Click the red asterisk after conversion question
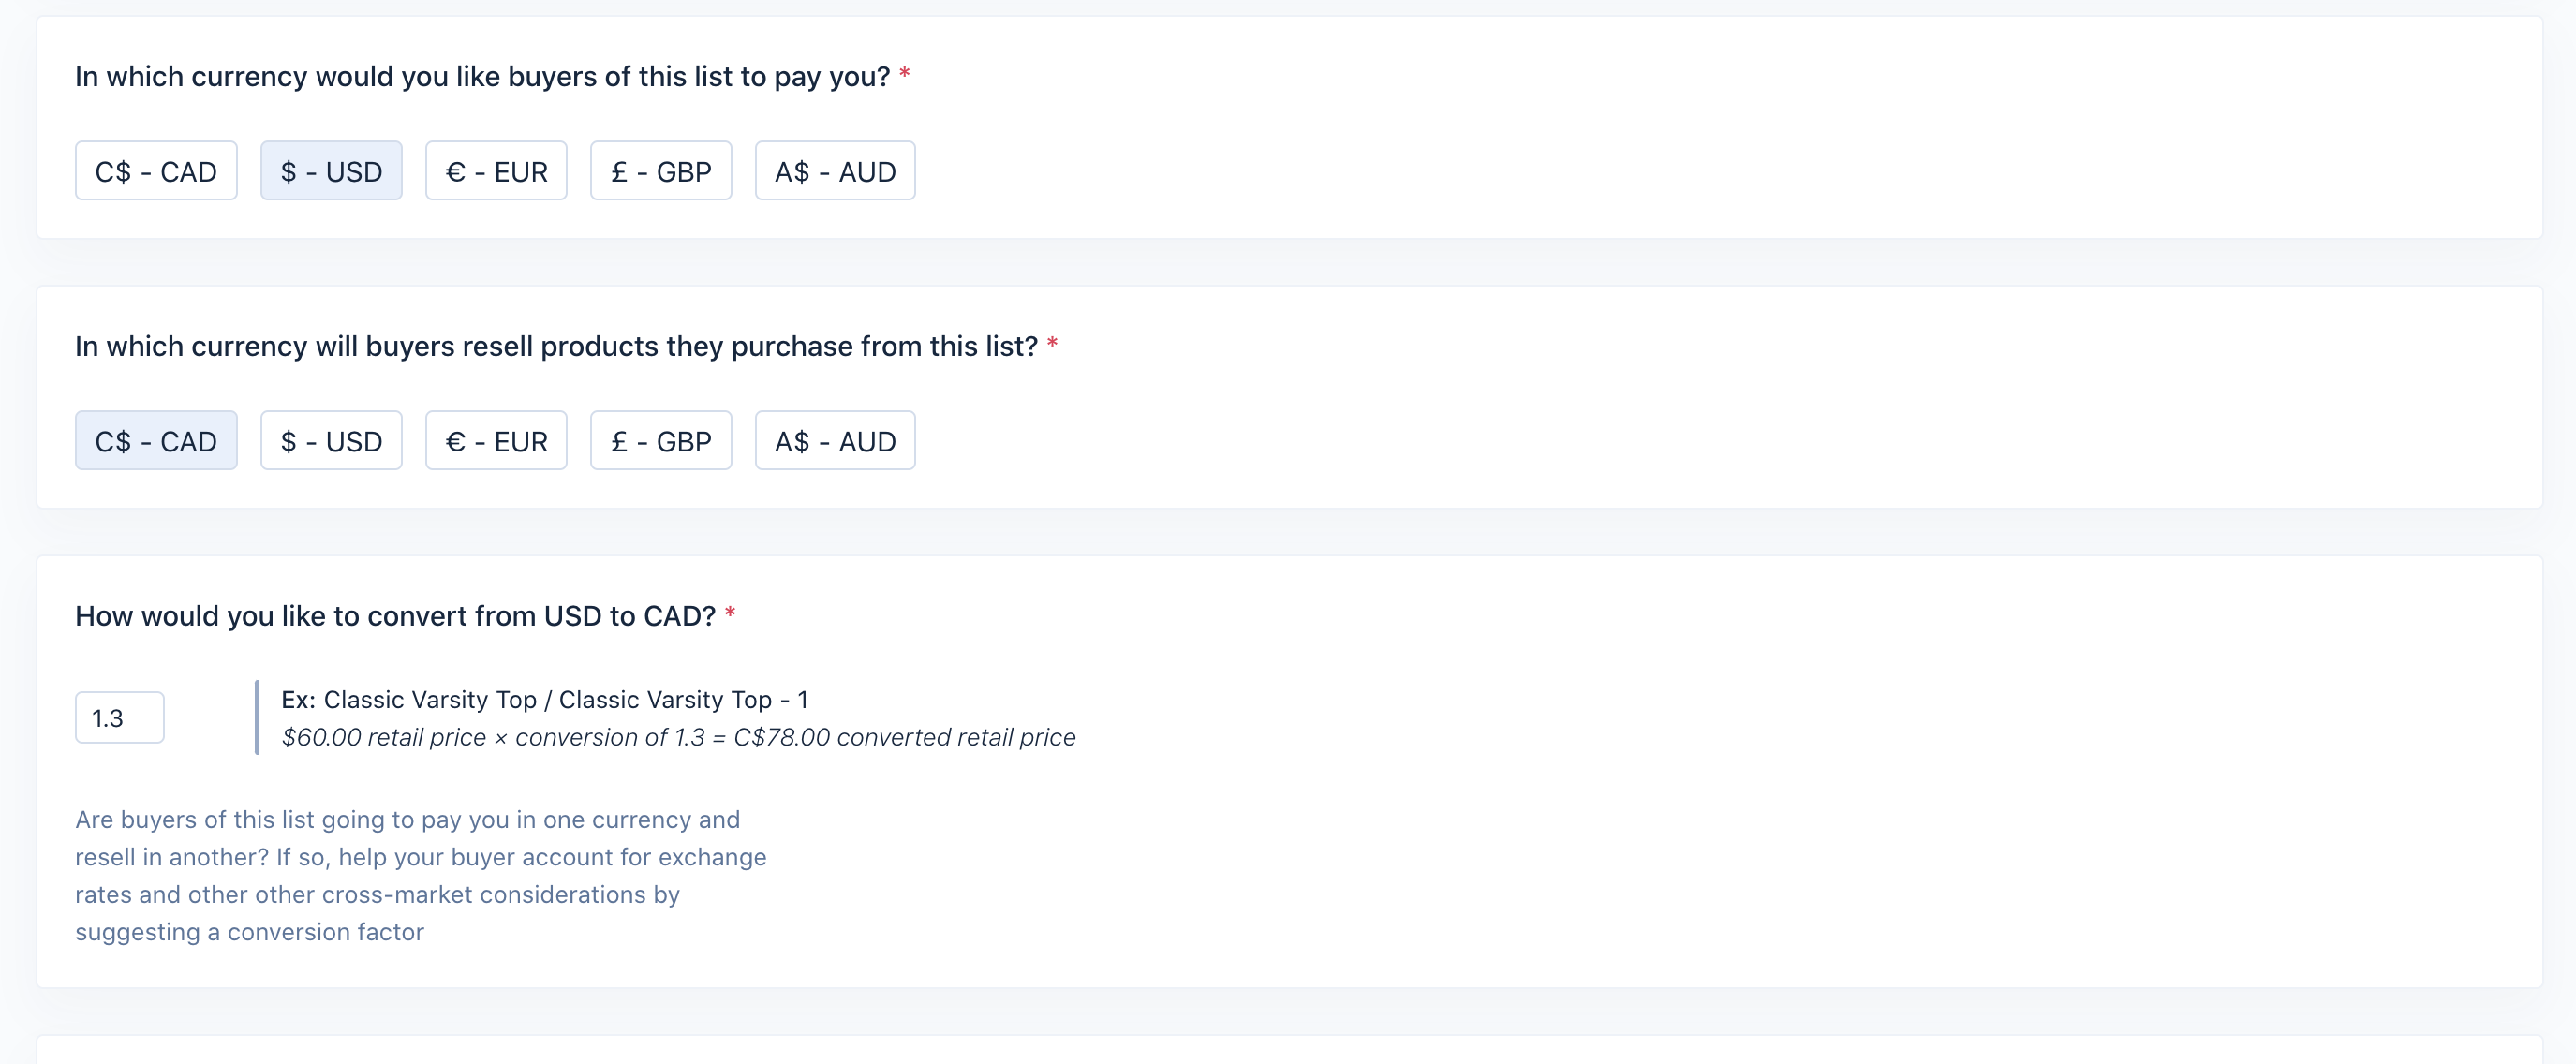The height and width of the screenshot is (1064, 2576). 730,613
